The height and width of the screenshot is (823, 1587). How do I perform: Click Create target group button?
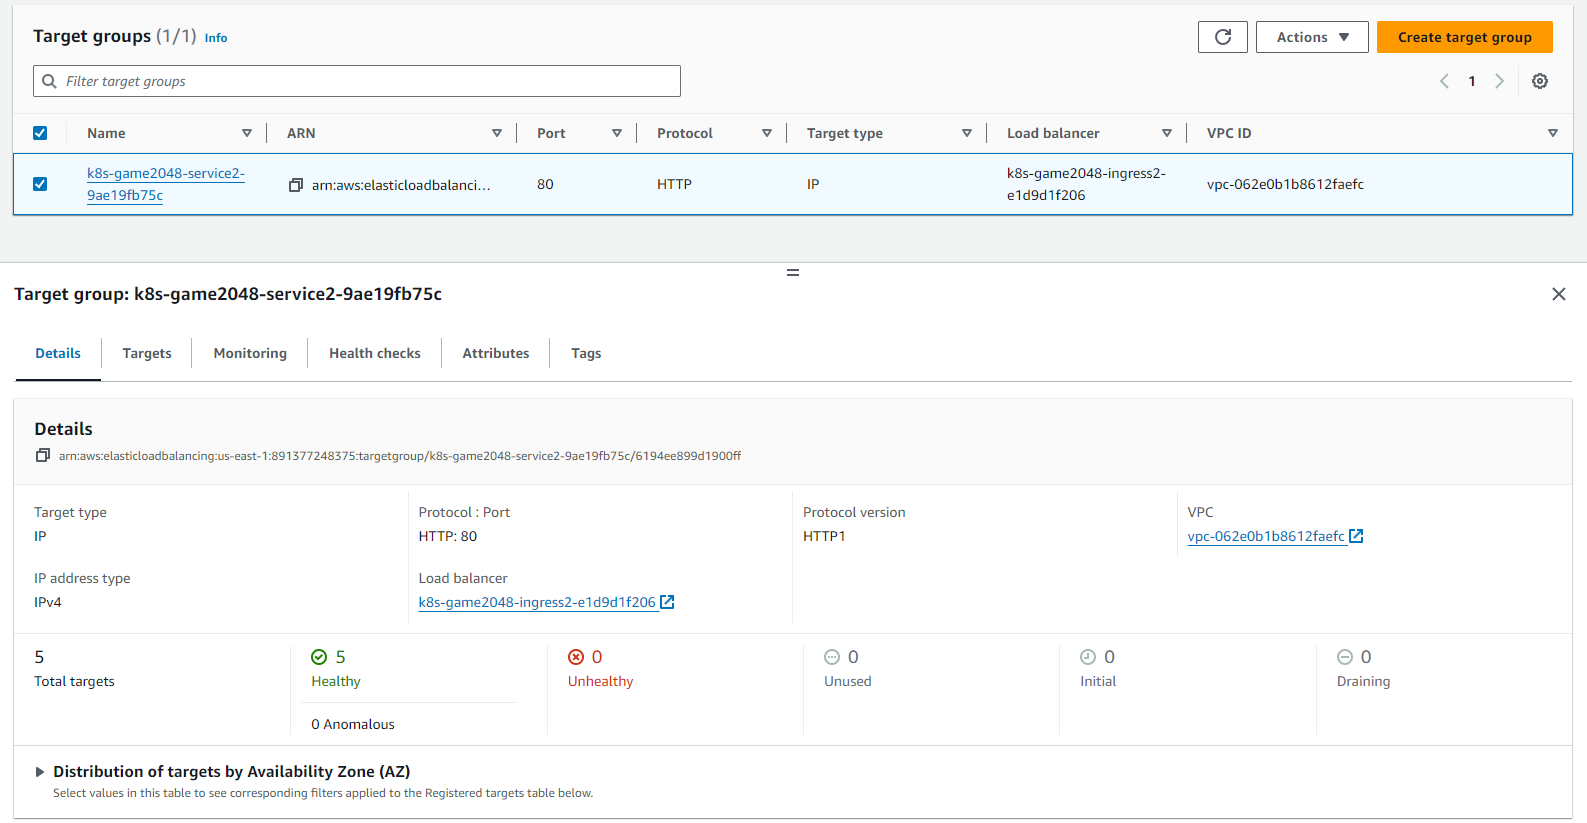coord(1464,37)
